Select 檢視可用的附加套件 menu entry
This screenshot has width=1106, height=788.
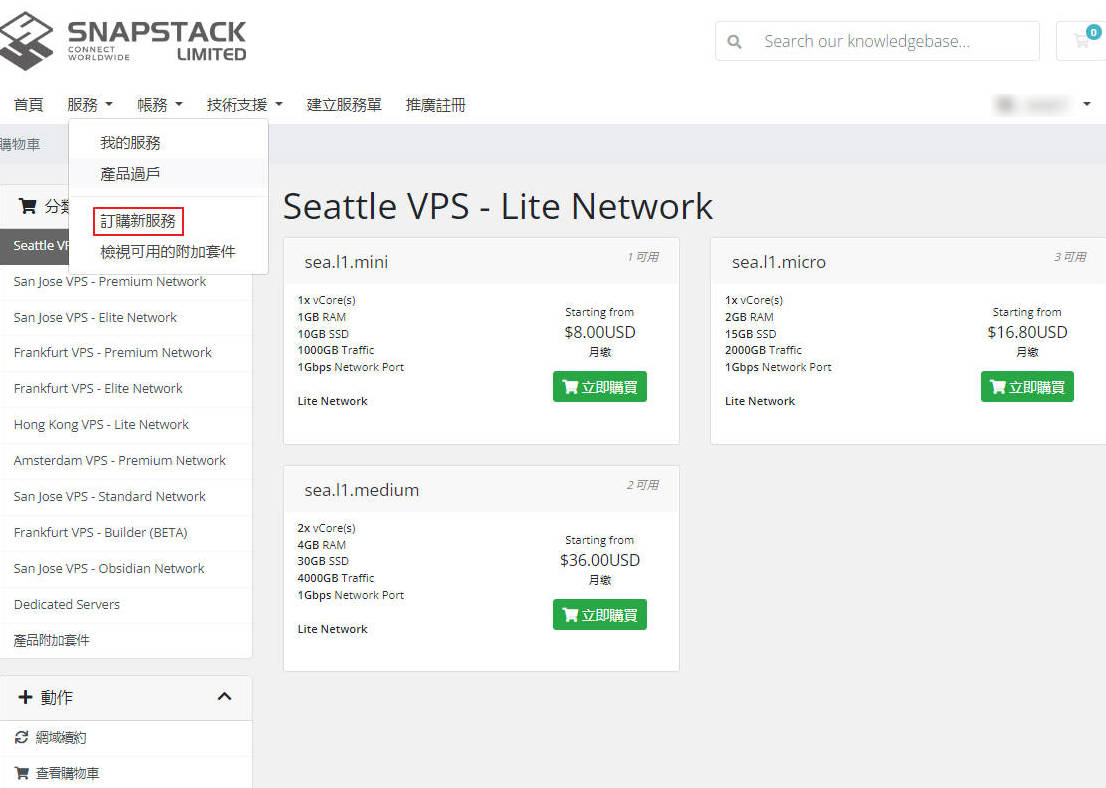tap(168, 252)
